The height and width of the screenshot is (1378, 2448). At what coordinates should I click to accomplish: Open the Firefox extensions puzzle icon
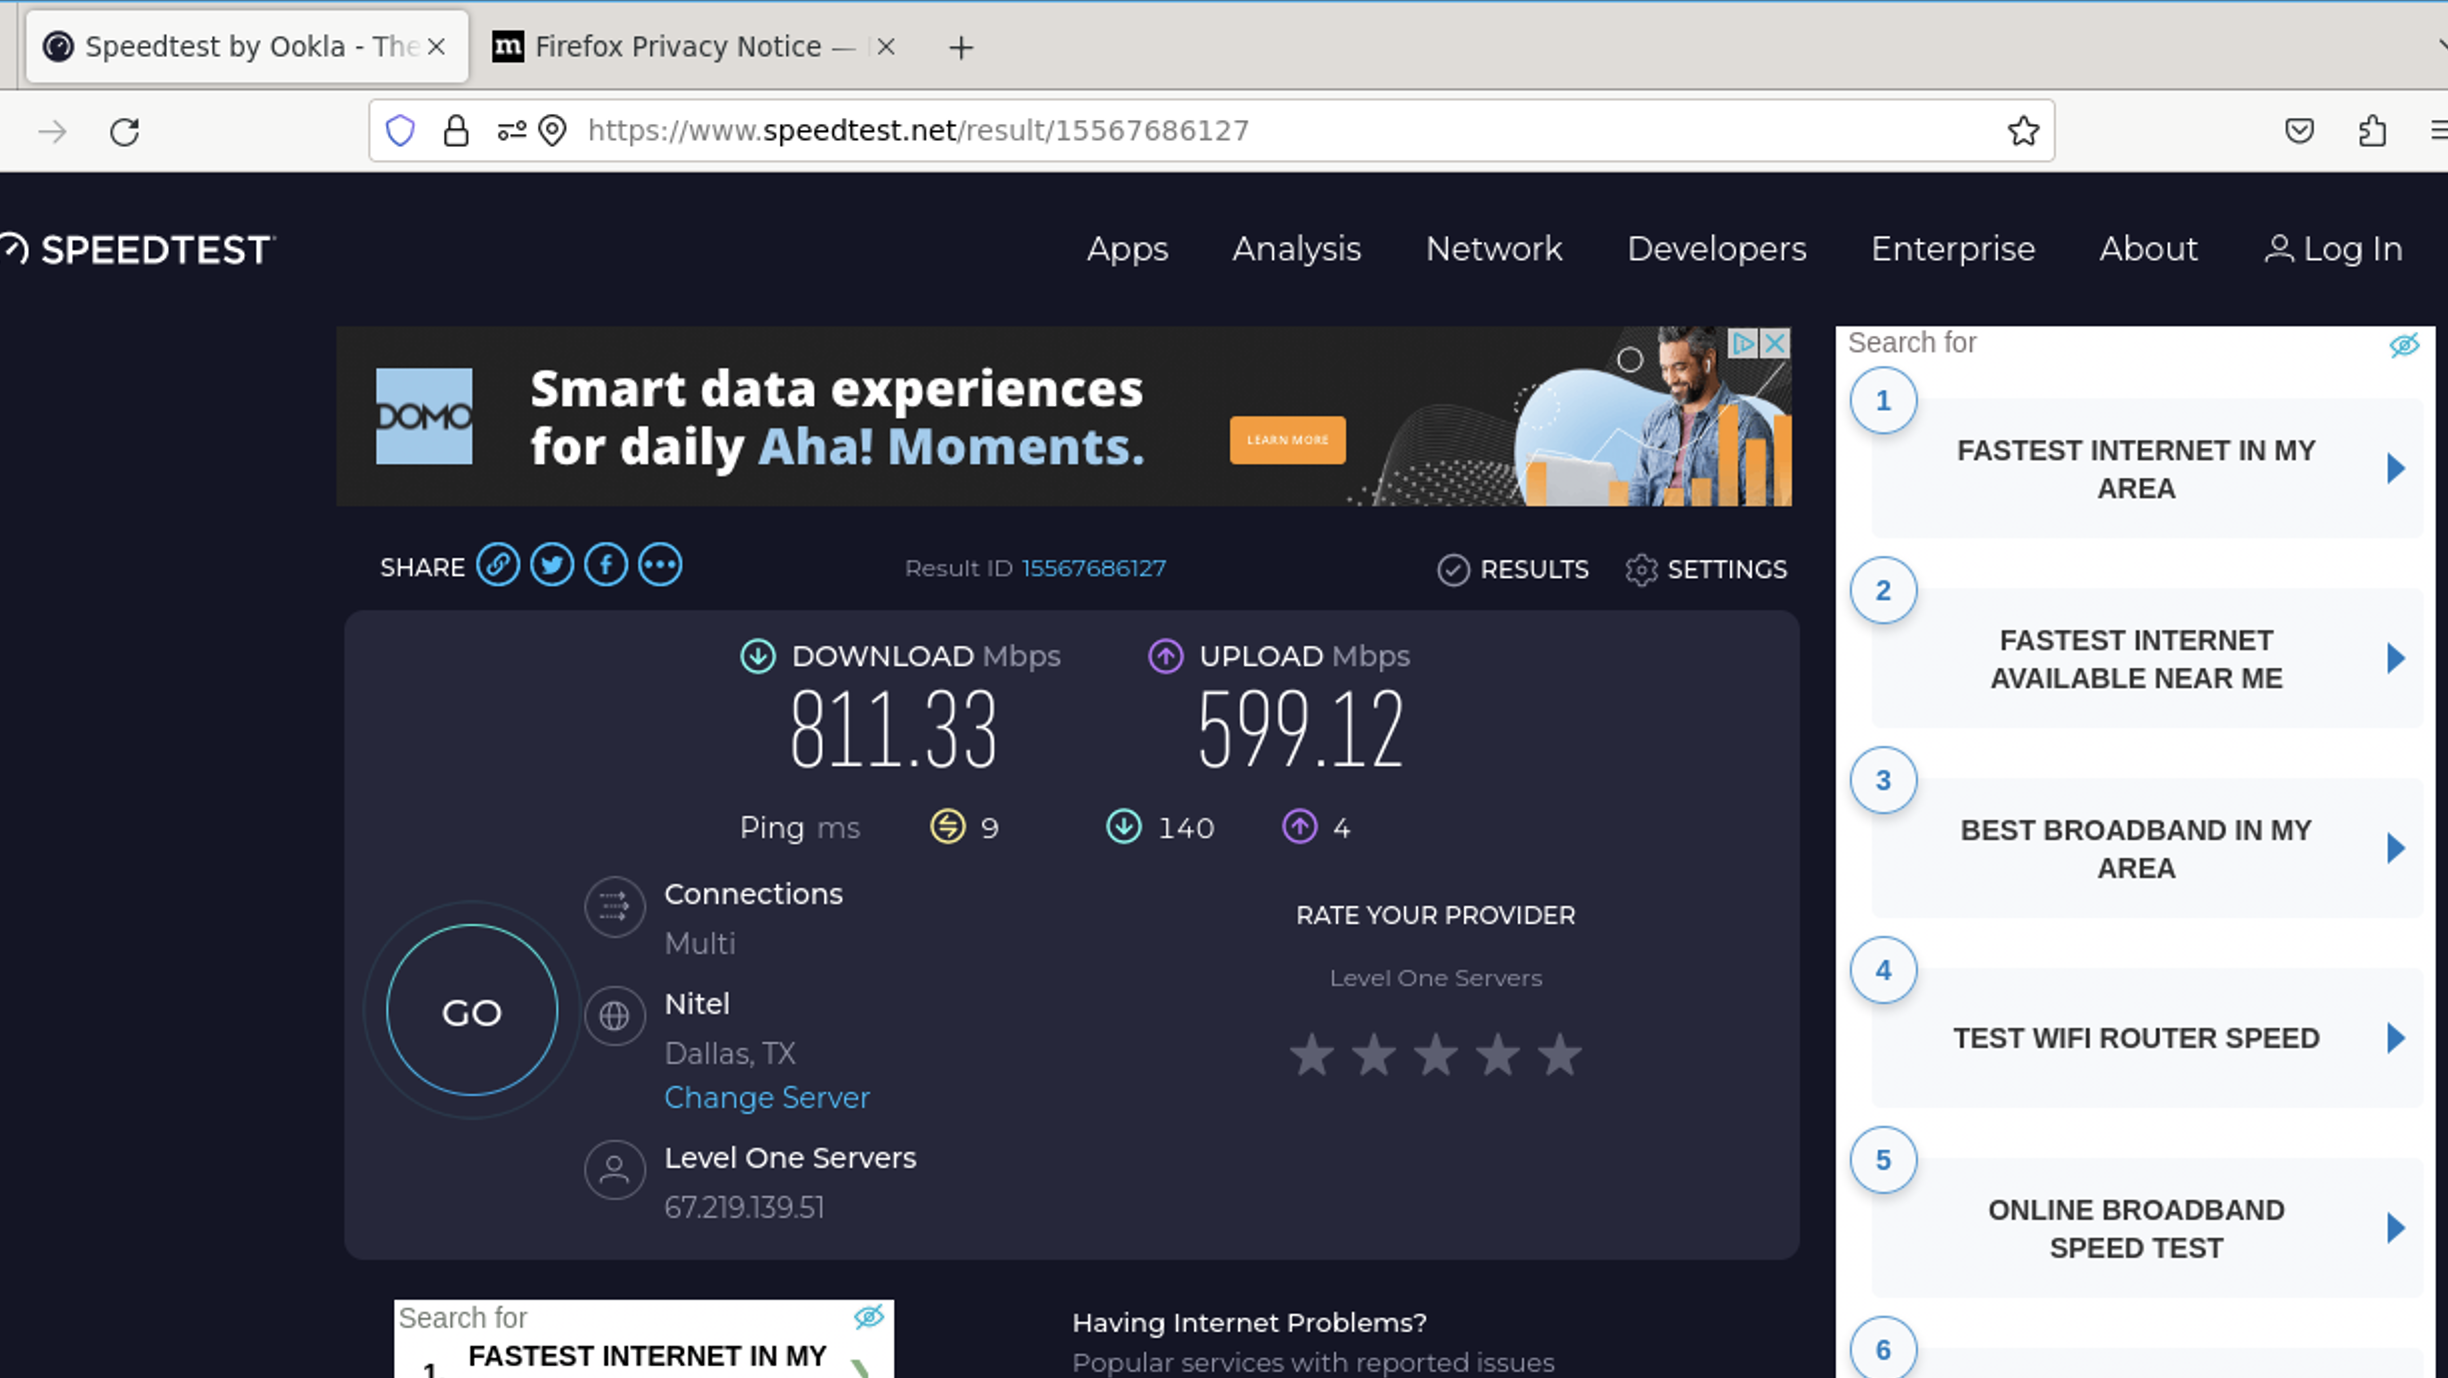pos(2372,131)
